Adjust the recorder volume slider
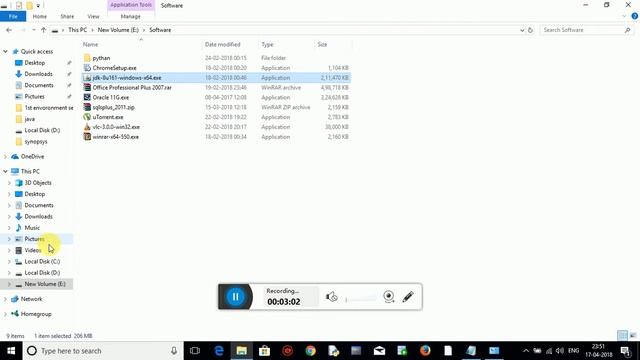 [361, 300]
